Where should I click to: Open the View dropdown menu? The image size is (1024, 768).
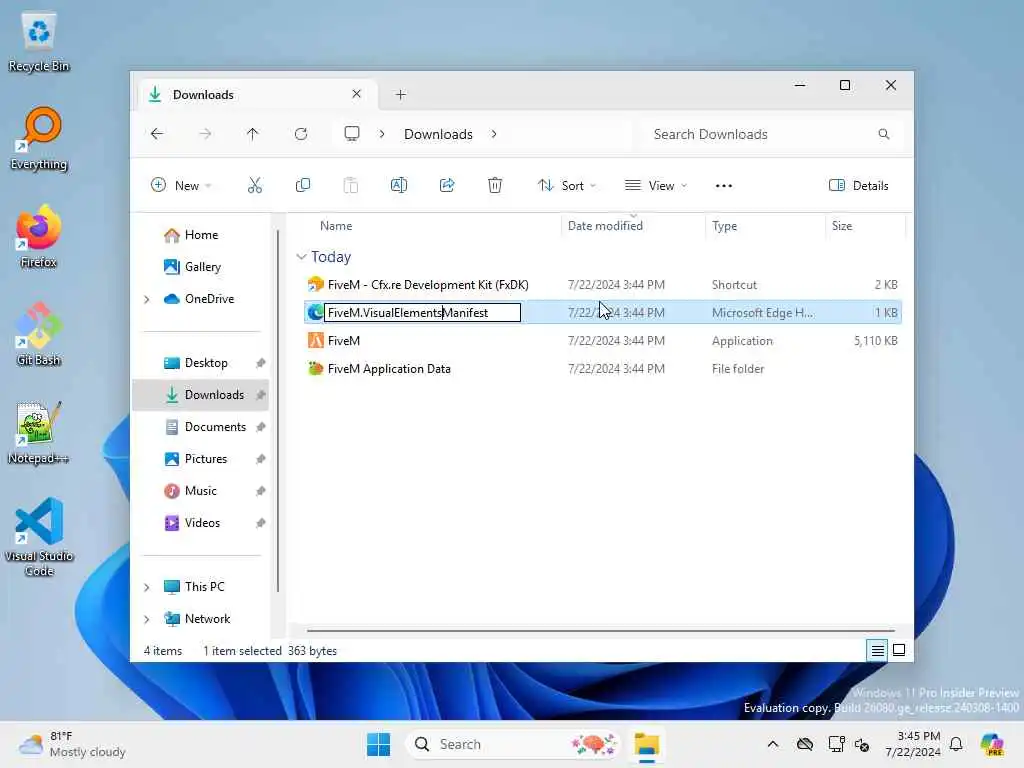(x=656, y=185)
